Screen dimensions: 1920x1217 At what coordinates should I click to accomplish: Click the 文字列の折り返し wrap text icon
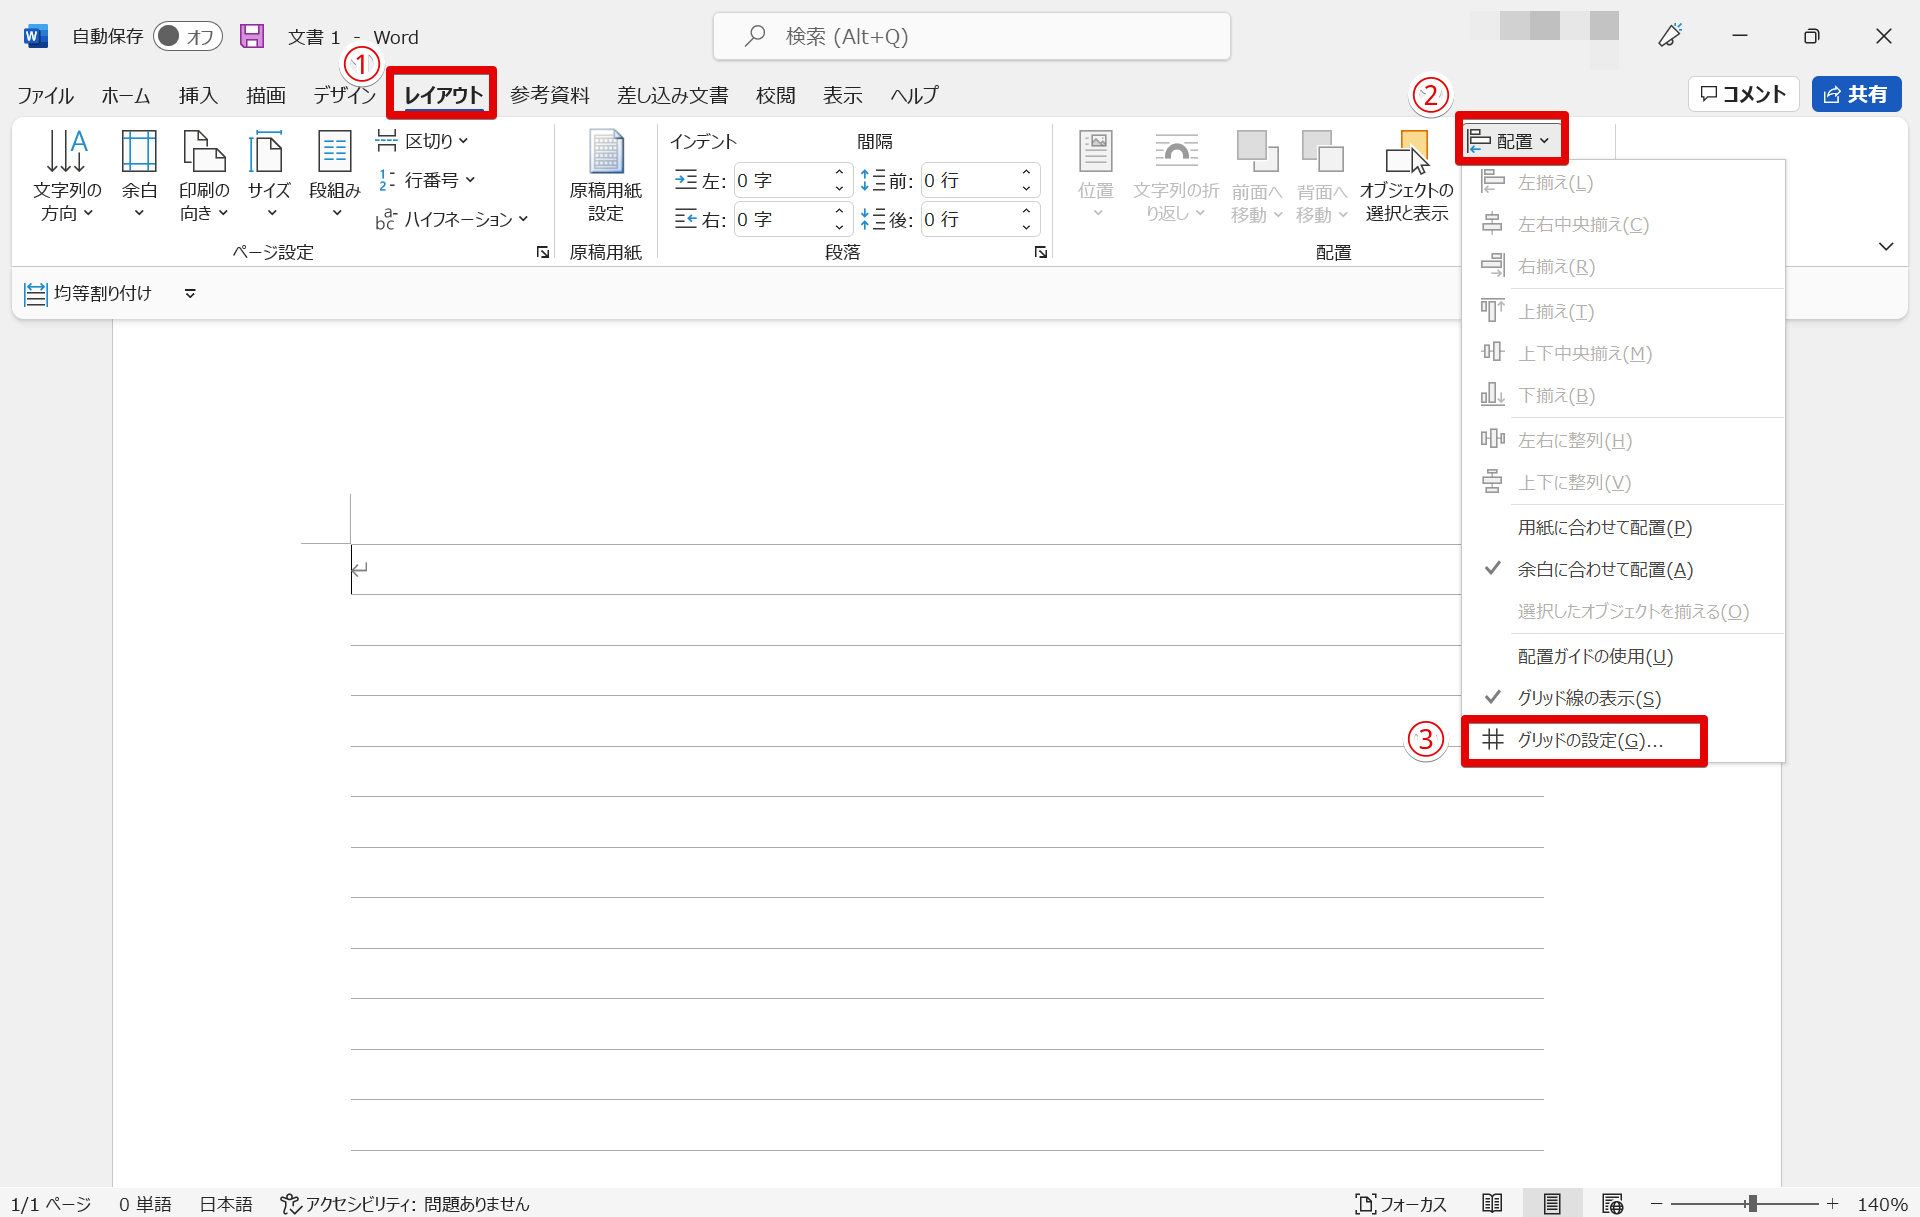pos(1176,152)
